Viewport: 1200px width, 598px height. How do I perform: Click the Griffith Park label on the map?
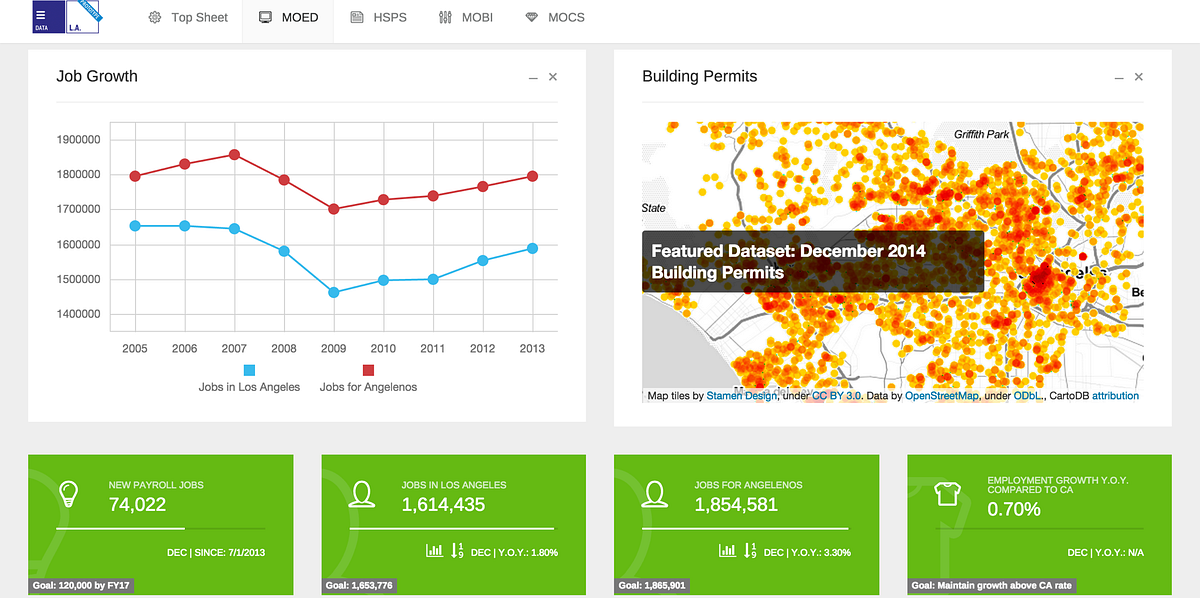982,134
